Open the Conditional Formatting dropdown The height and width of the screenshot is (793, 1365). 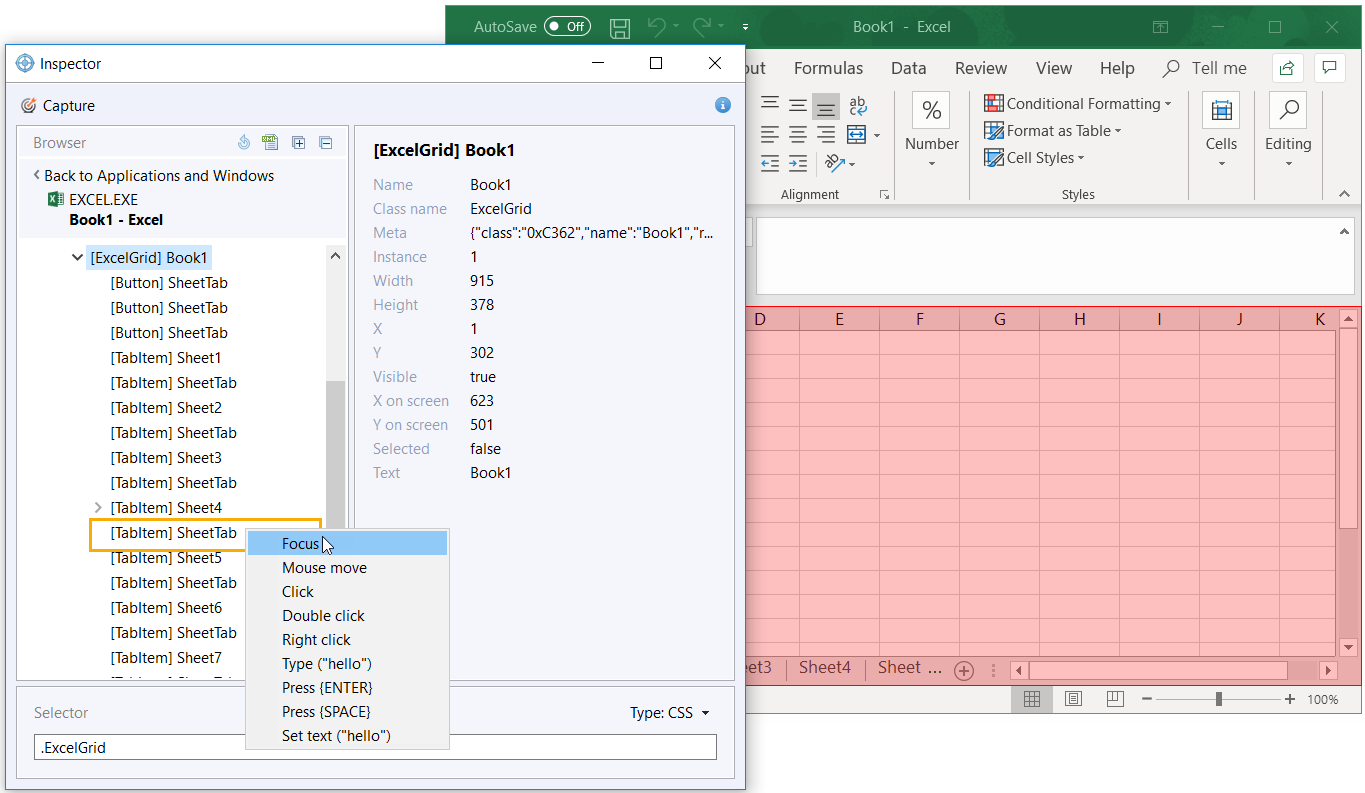point(1078,103)
